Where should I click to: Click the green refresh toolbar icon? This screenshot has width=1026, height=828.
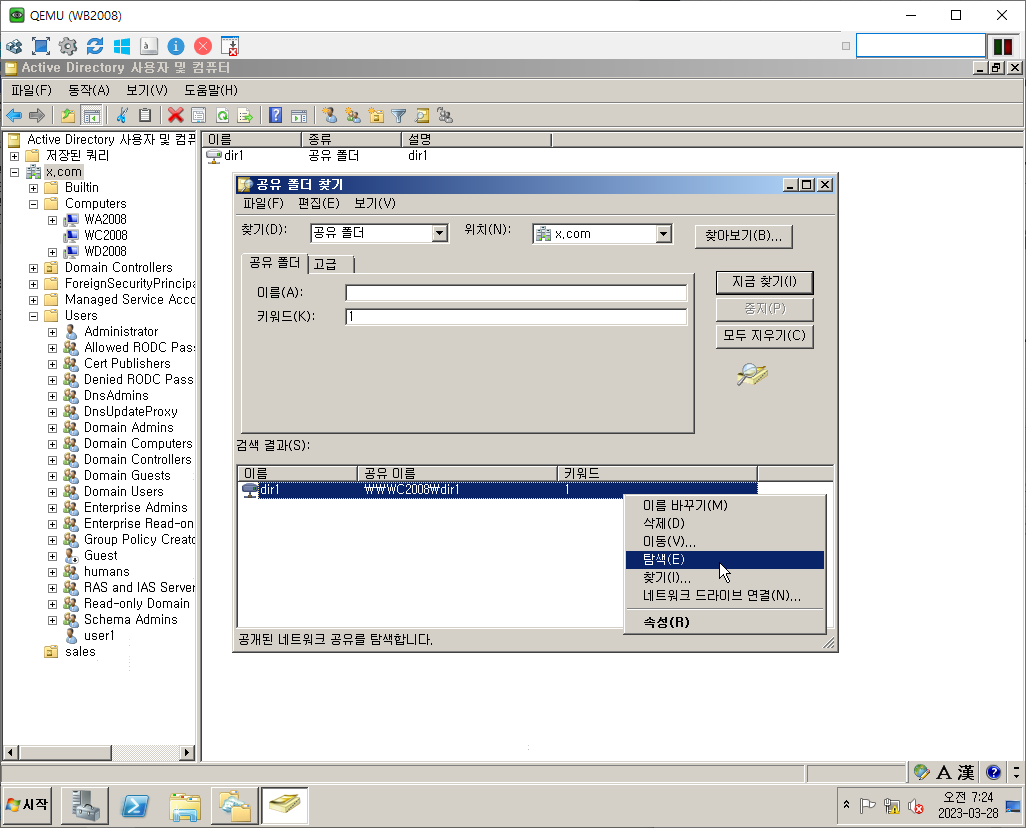(x=222, y=116)
